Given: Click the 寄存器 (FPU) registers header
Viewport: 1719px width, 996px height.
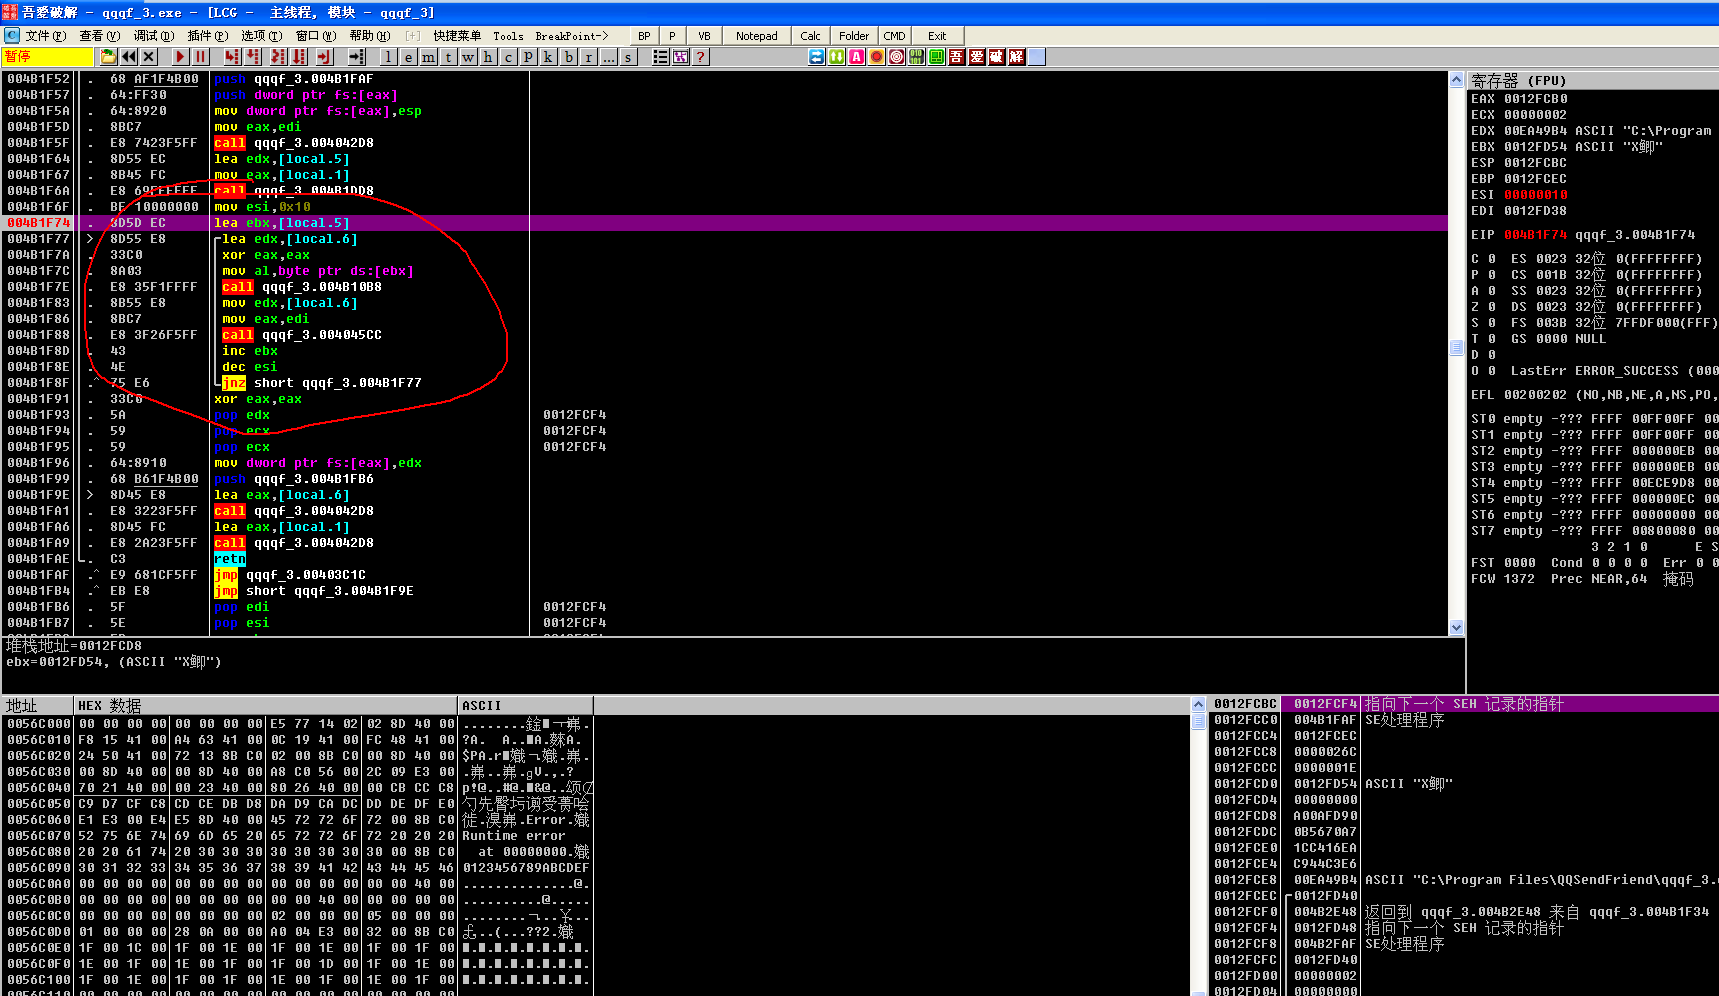Looking at the screenshot, I should 1594,80.
